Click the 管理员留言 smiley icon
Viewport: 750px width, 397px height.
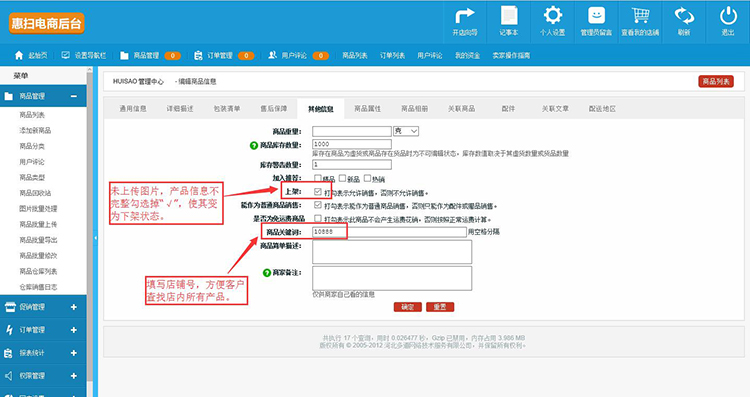click(x=596, y=15)
